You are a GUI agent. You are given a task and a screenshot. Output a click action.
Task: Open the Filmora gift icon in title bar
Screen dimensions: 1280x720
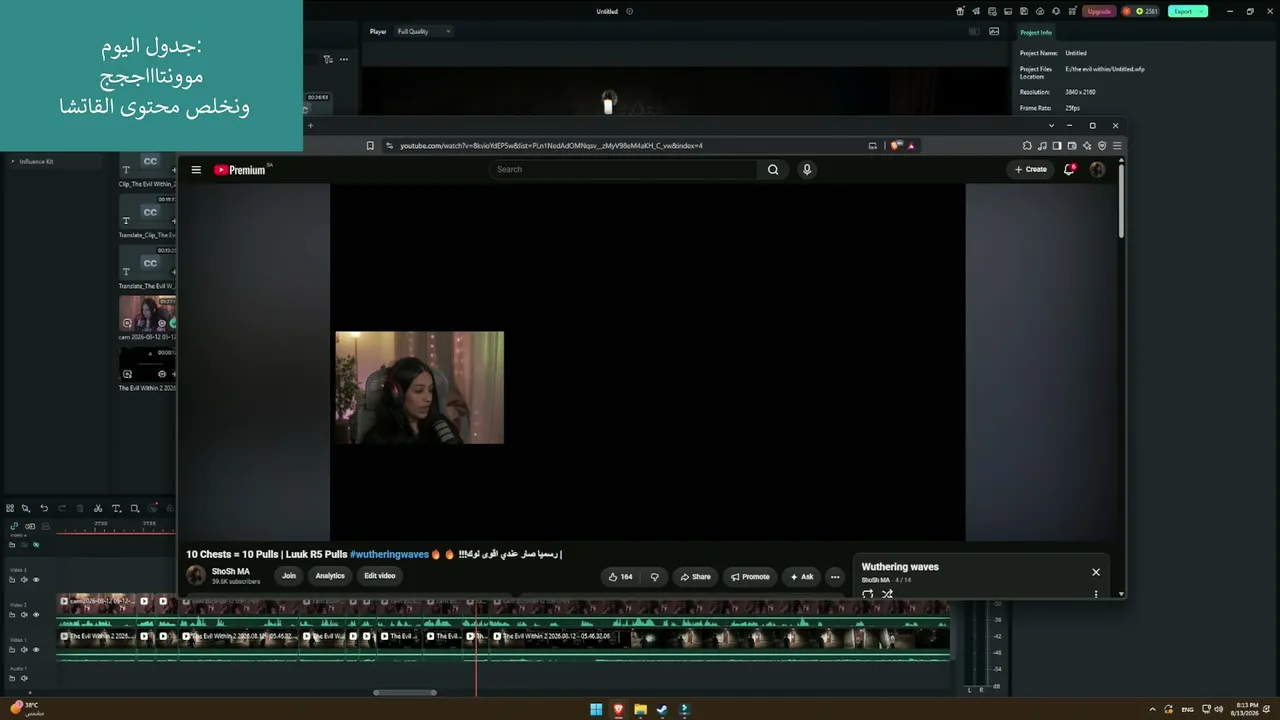961,11
